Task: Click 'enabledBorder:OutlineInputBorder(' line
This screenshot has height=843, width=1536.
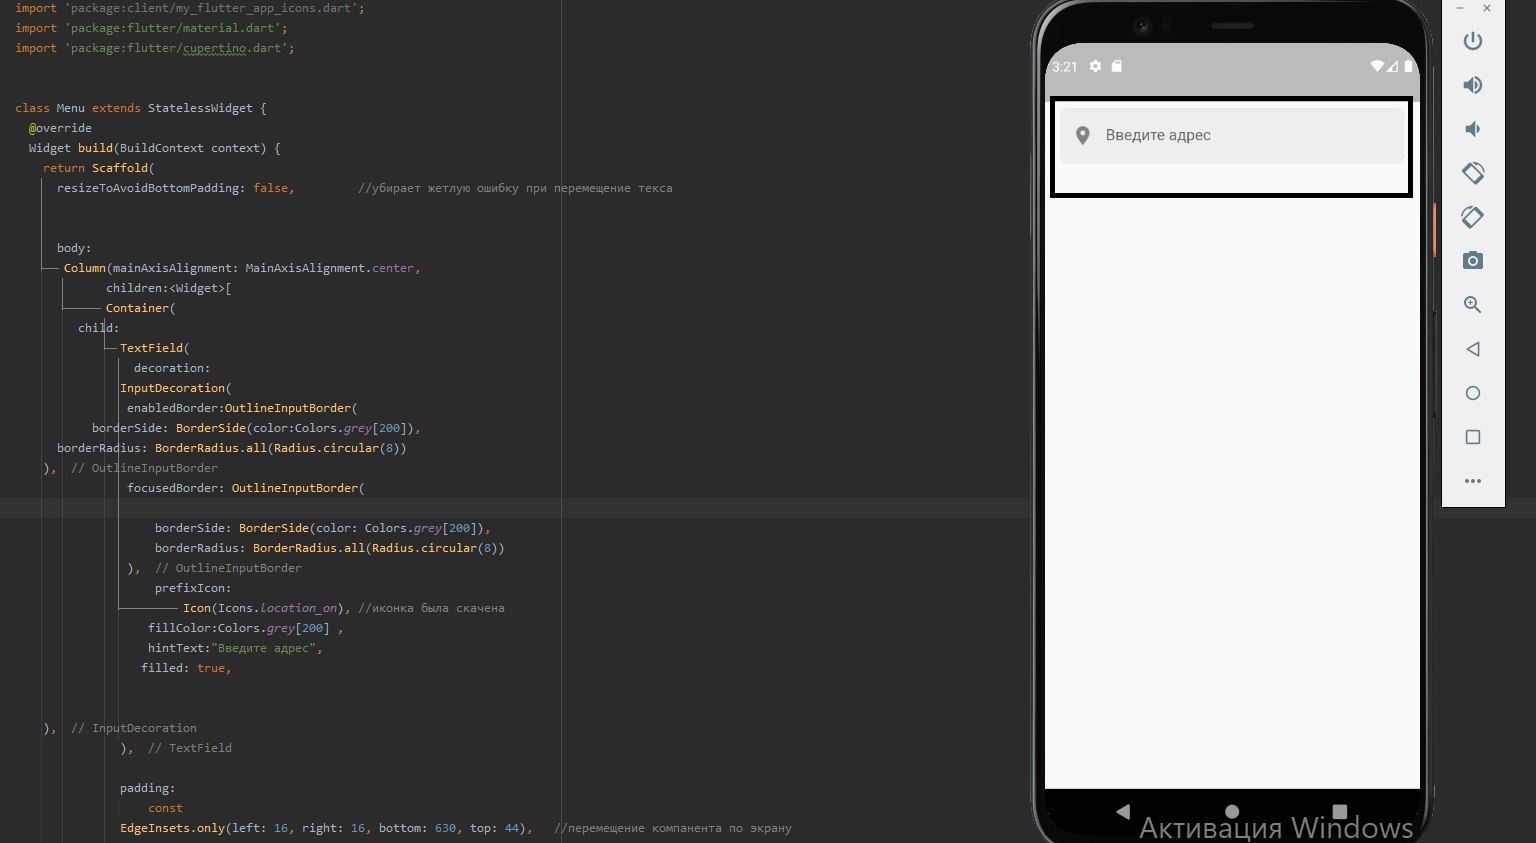Action: 242,408
